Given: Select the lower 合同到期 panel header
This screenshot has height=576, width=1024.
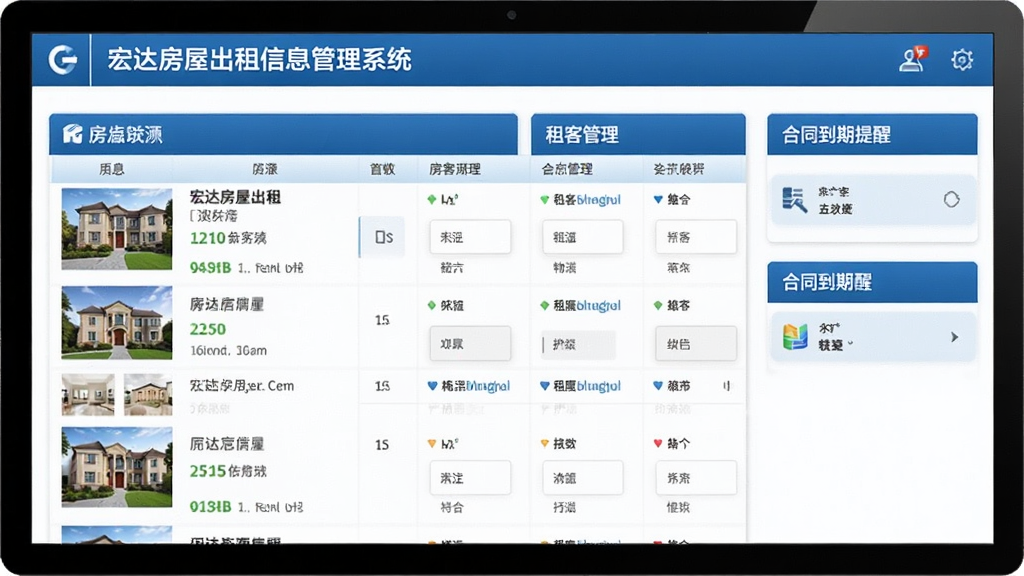Looking at the screenshot, I should 872,282.
